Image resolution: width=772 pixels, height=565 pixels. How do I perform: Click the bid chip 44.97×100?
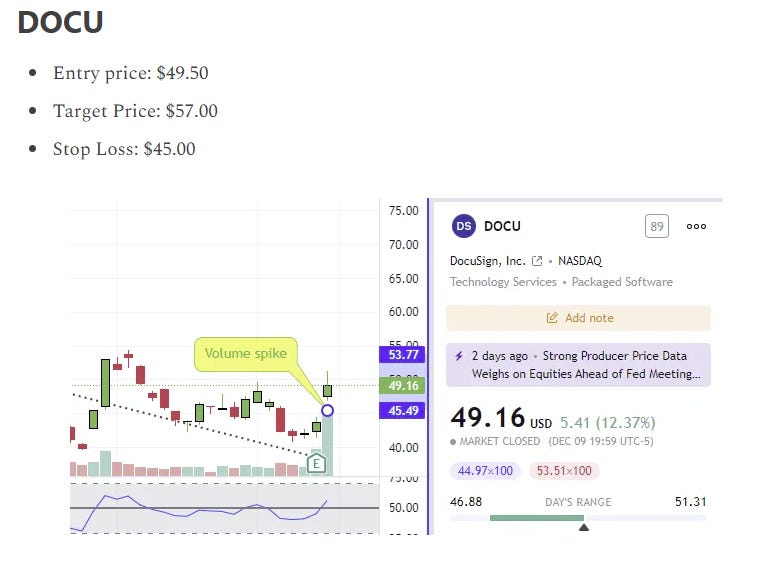pos(485,471)
